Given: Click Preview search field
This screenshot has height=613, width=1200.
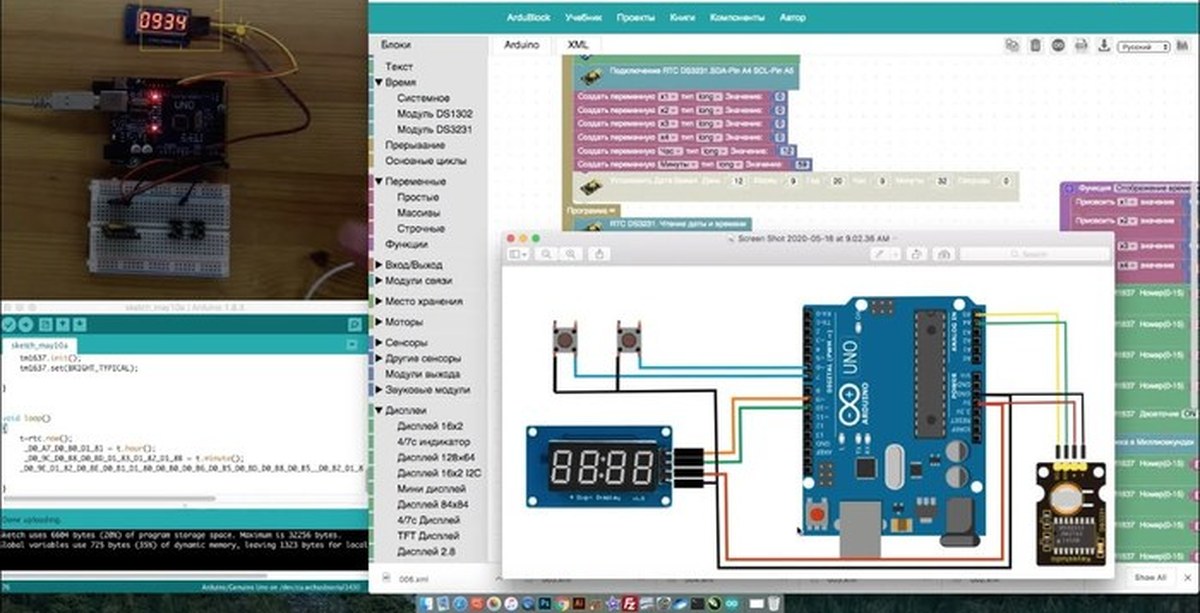Looking at the screenshot, I should [1033, 255].
